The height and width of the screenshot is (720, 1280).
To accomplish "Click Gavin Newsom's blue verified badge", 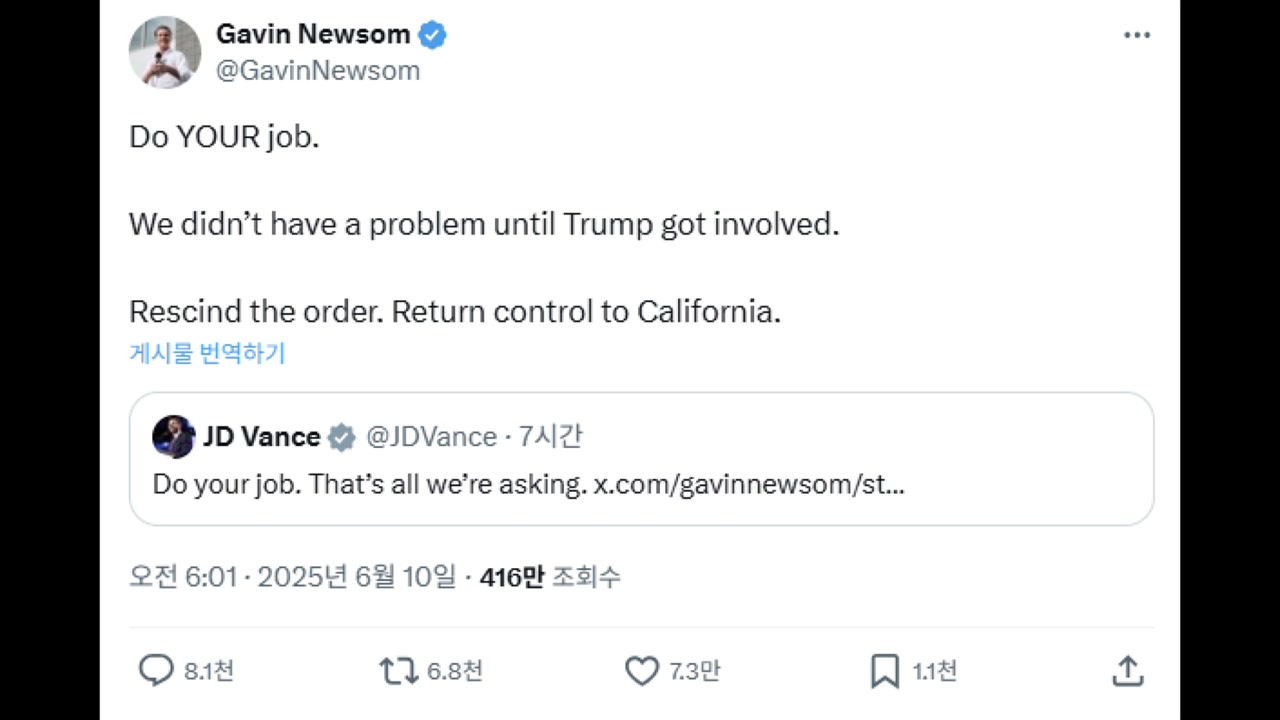I will click(x=432, y=35).
